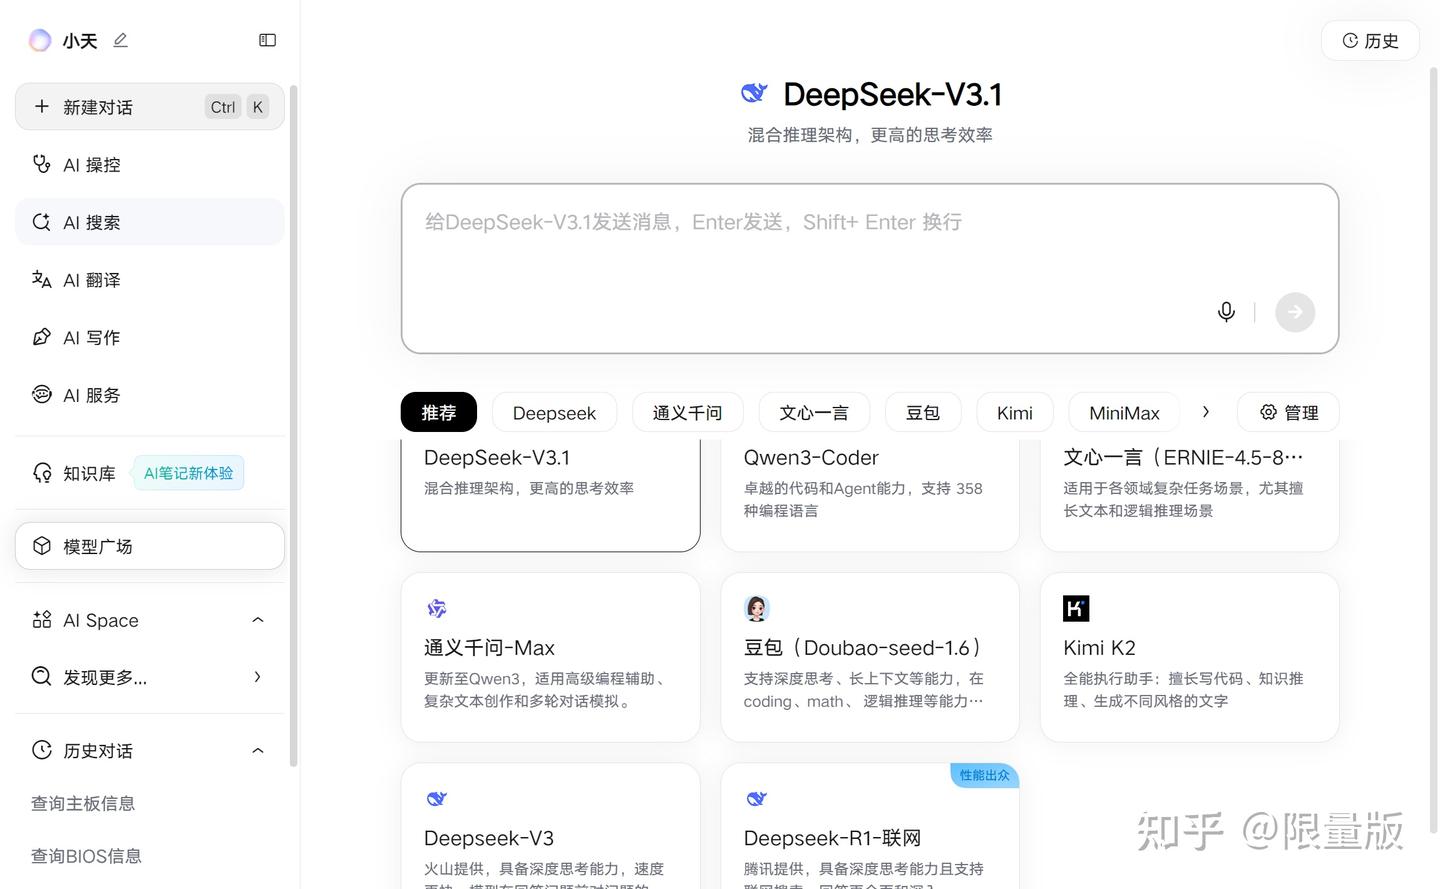The width and height of the screenshot is (1440, 889).
Task: Click the Deepseek-V3 whale icon
Action: pos(437,798)
